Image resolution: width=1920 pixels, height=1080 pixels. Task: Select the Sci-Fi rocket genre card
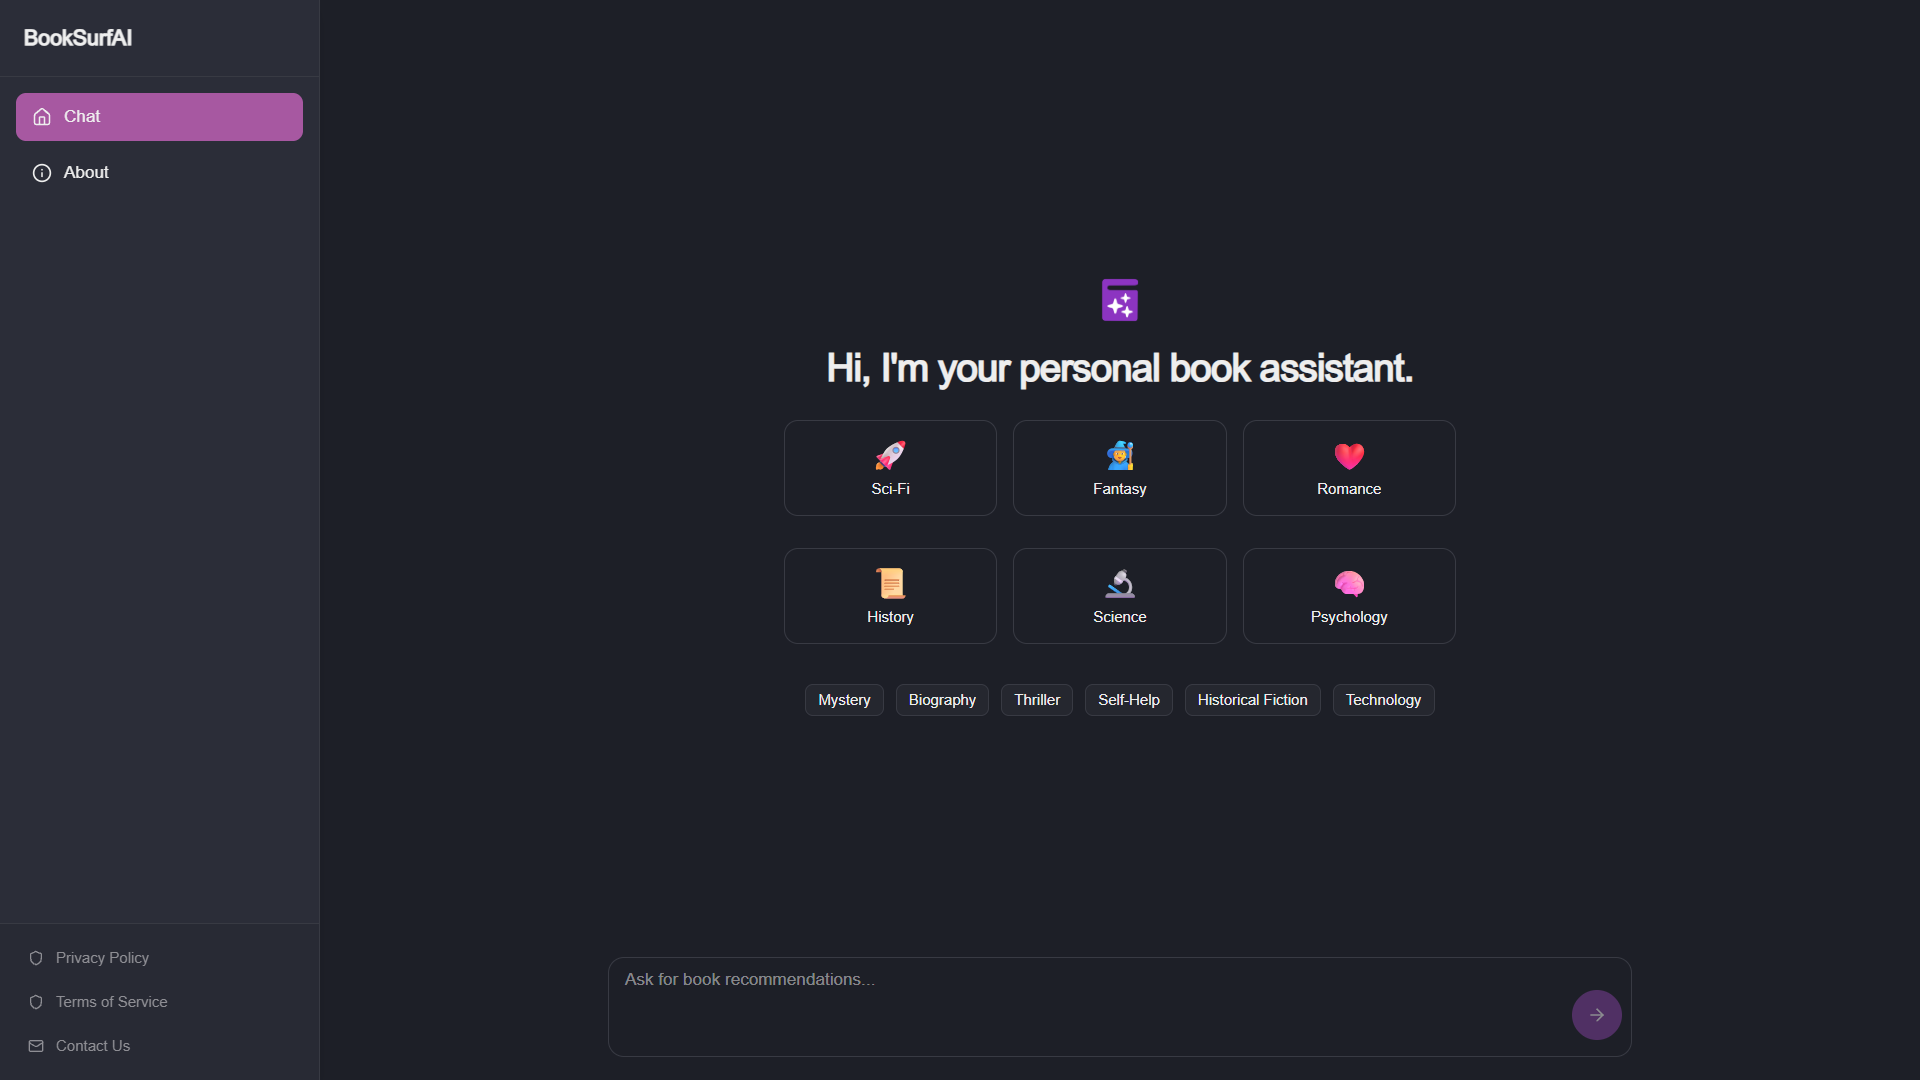tap(890, 468)
